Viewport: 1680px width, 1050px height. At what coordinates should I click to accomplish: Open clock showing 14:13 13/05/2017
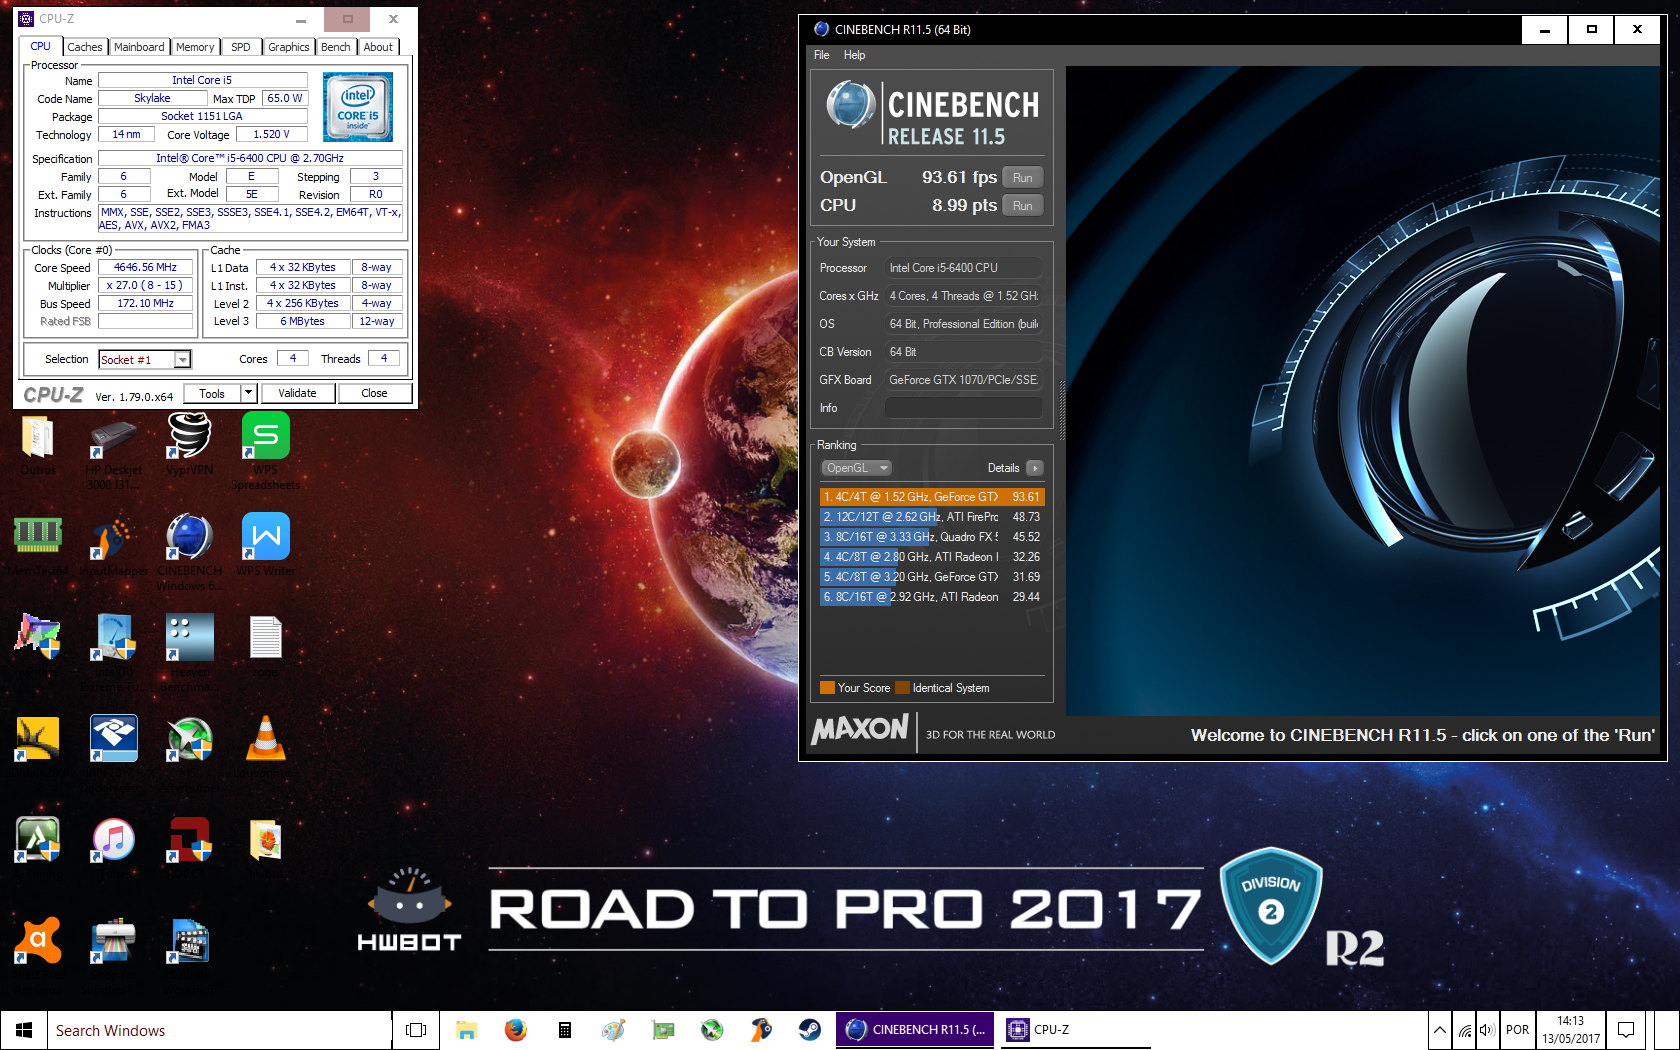(1570, 1030)
